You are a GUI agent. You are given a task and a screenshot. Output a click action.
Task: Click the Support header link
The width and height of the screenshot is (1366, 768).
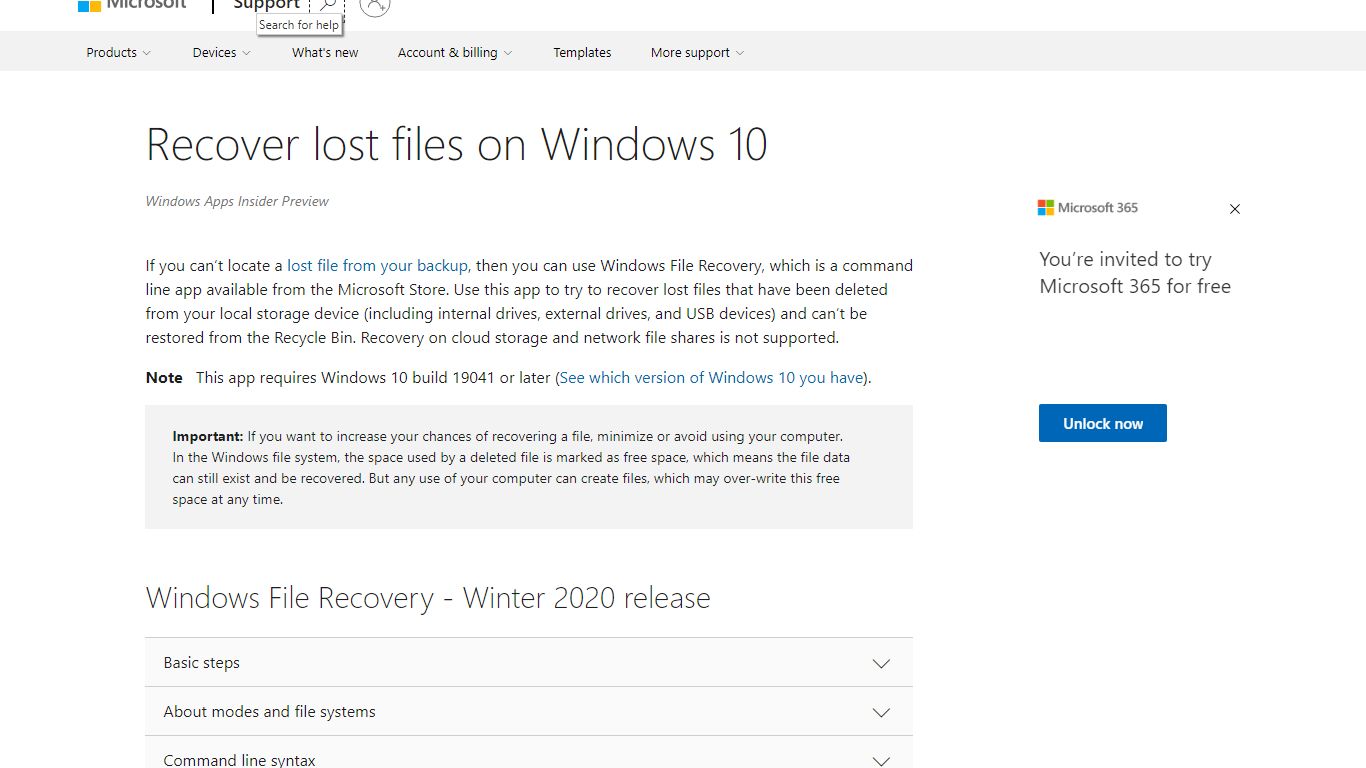click(266, 5)
